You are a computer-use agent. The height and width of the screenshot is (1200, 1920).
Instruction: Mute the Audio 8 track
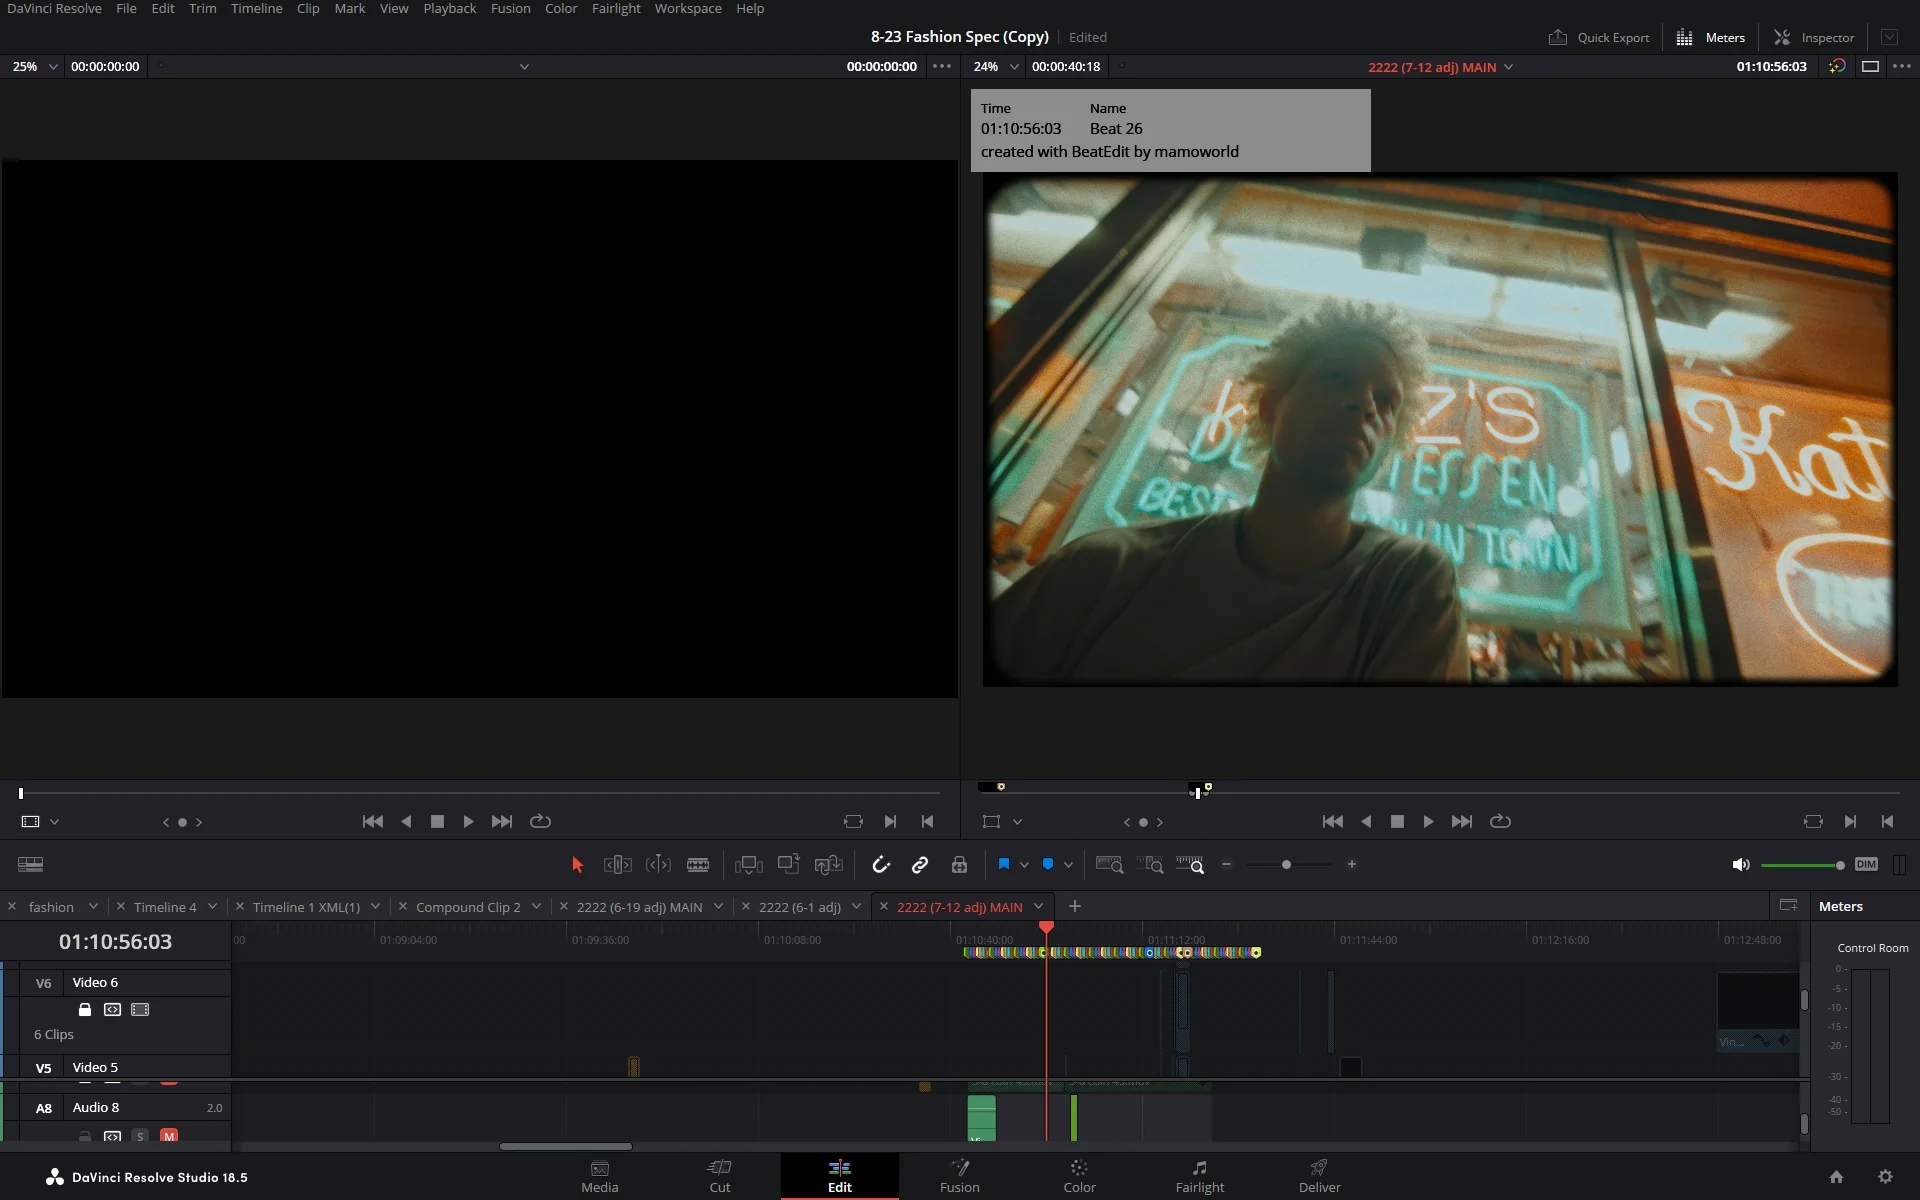pos(169,1137)
